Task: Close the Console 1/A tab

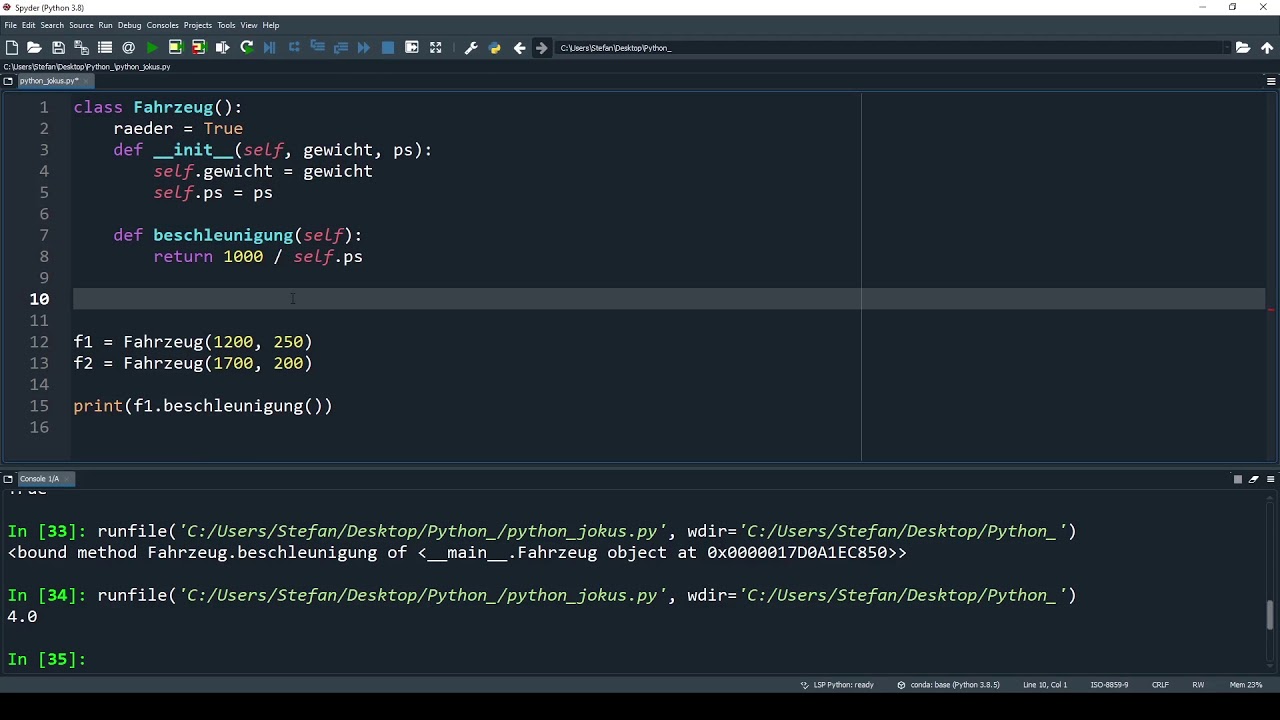Action: pyautogui.click(x=68, y=479)
